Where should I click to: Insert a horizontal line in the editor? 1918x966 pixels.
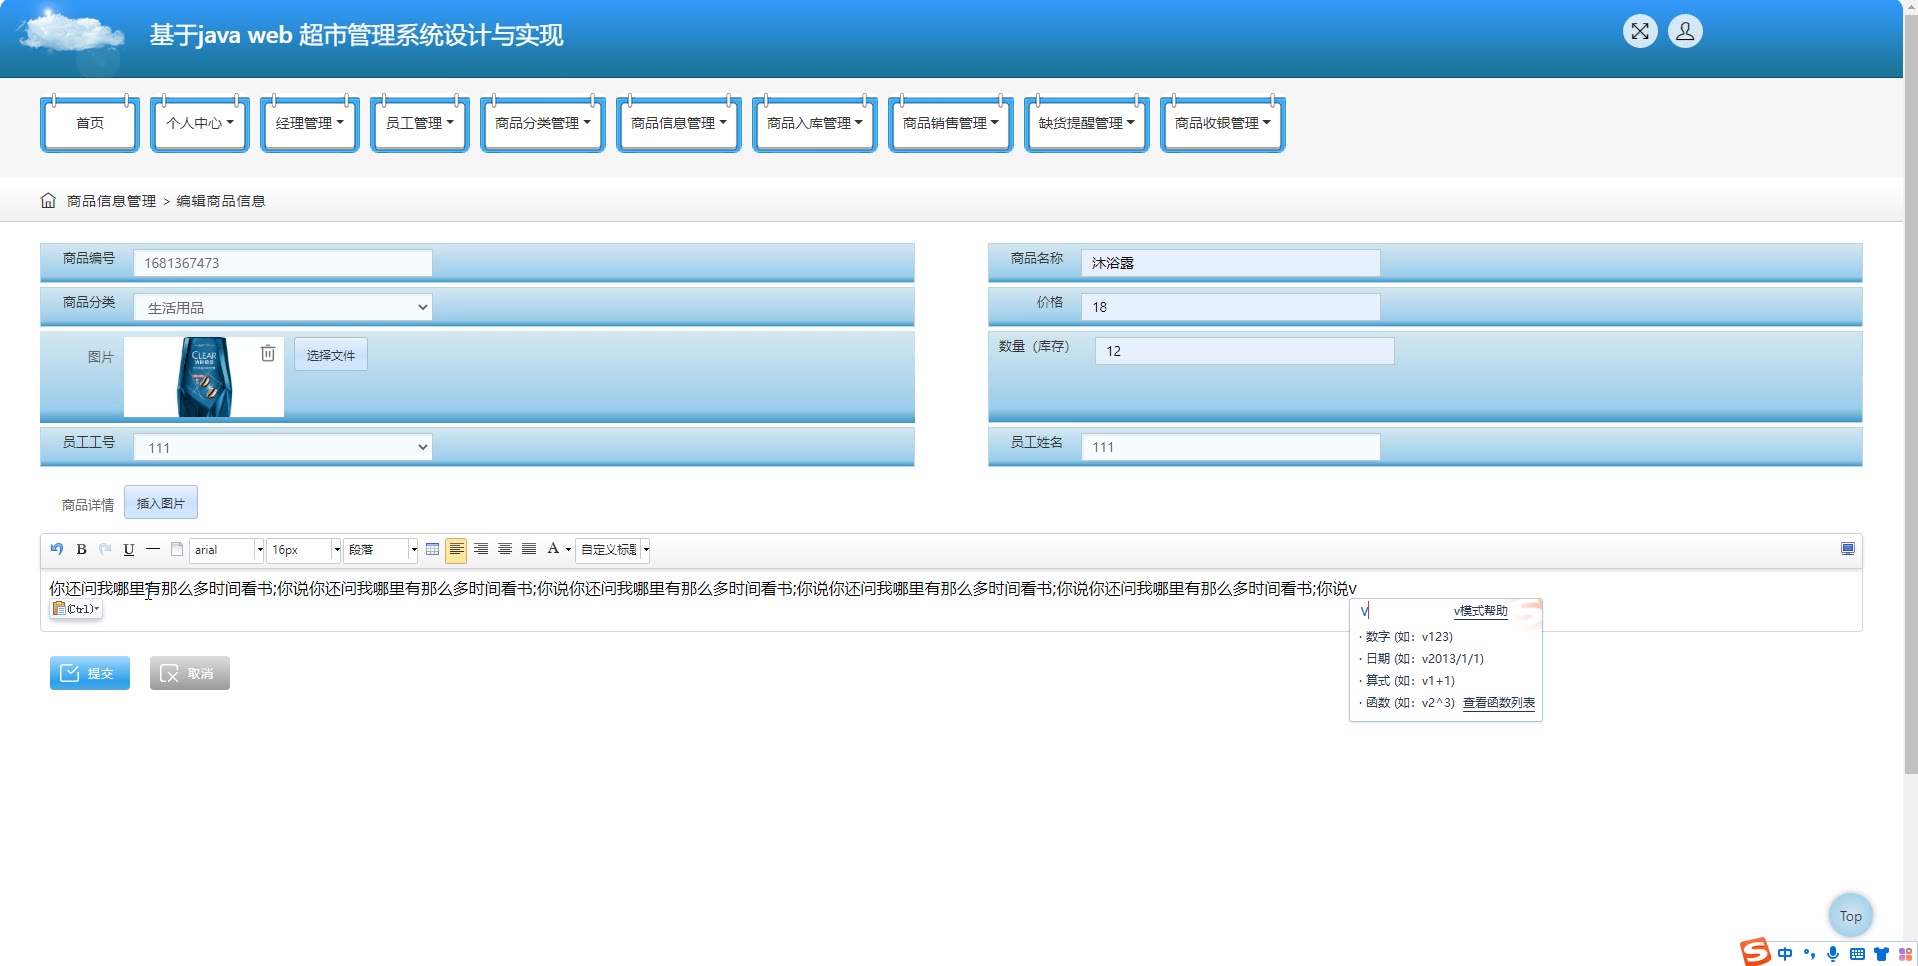[x=152, y=549]
